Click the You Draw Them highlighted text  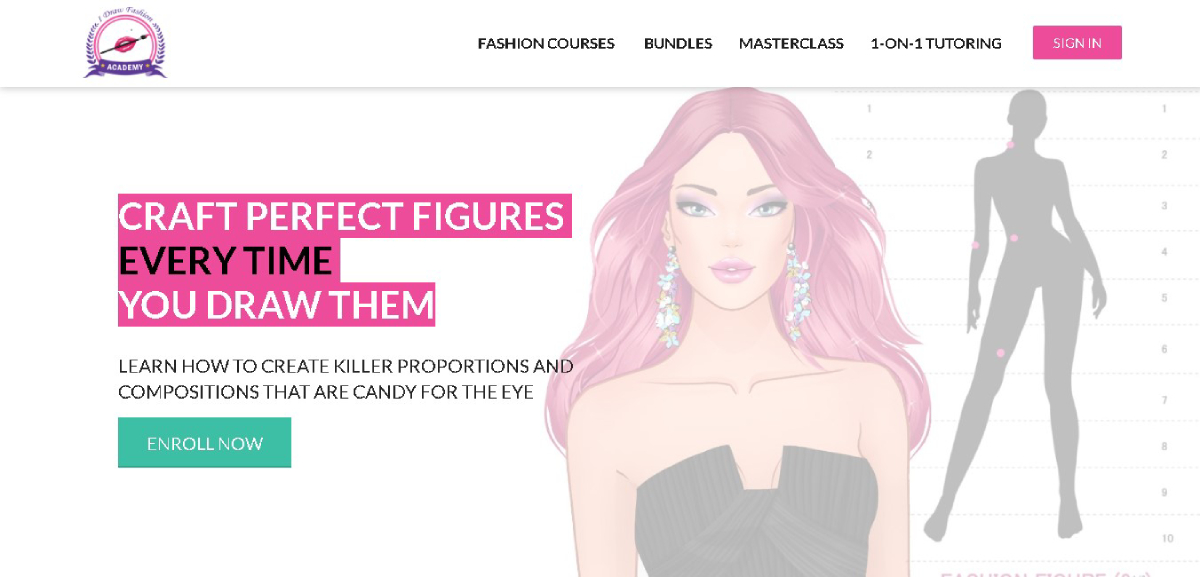pos(277,304)
